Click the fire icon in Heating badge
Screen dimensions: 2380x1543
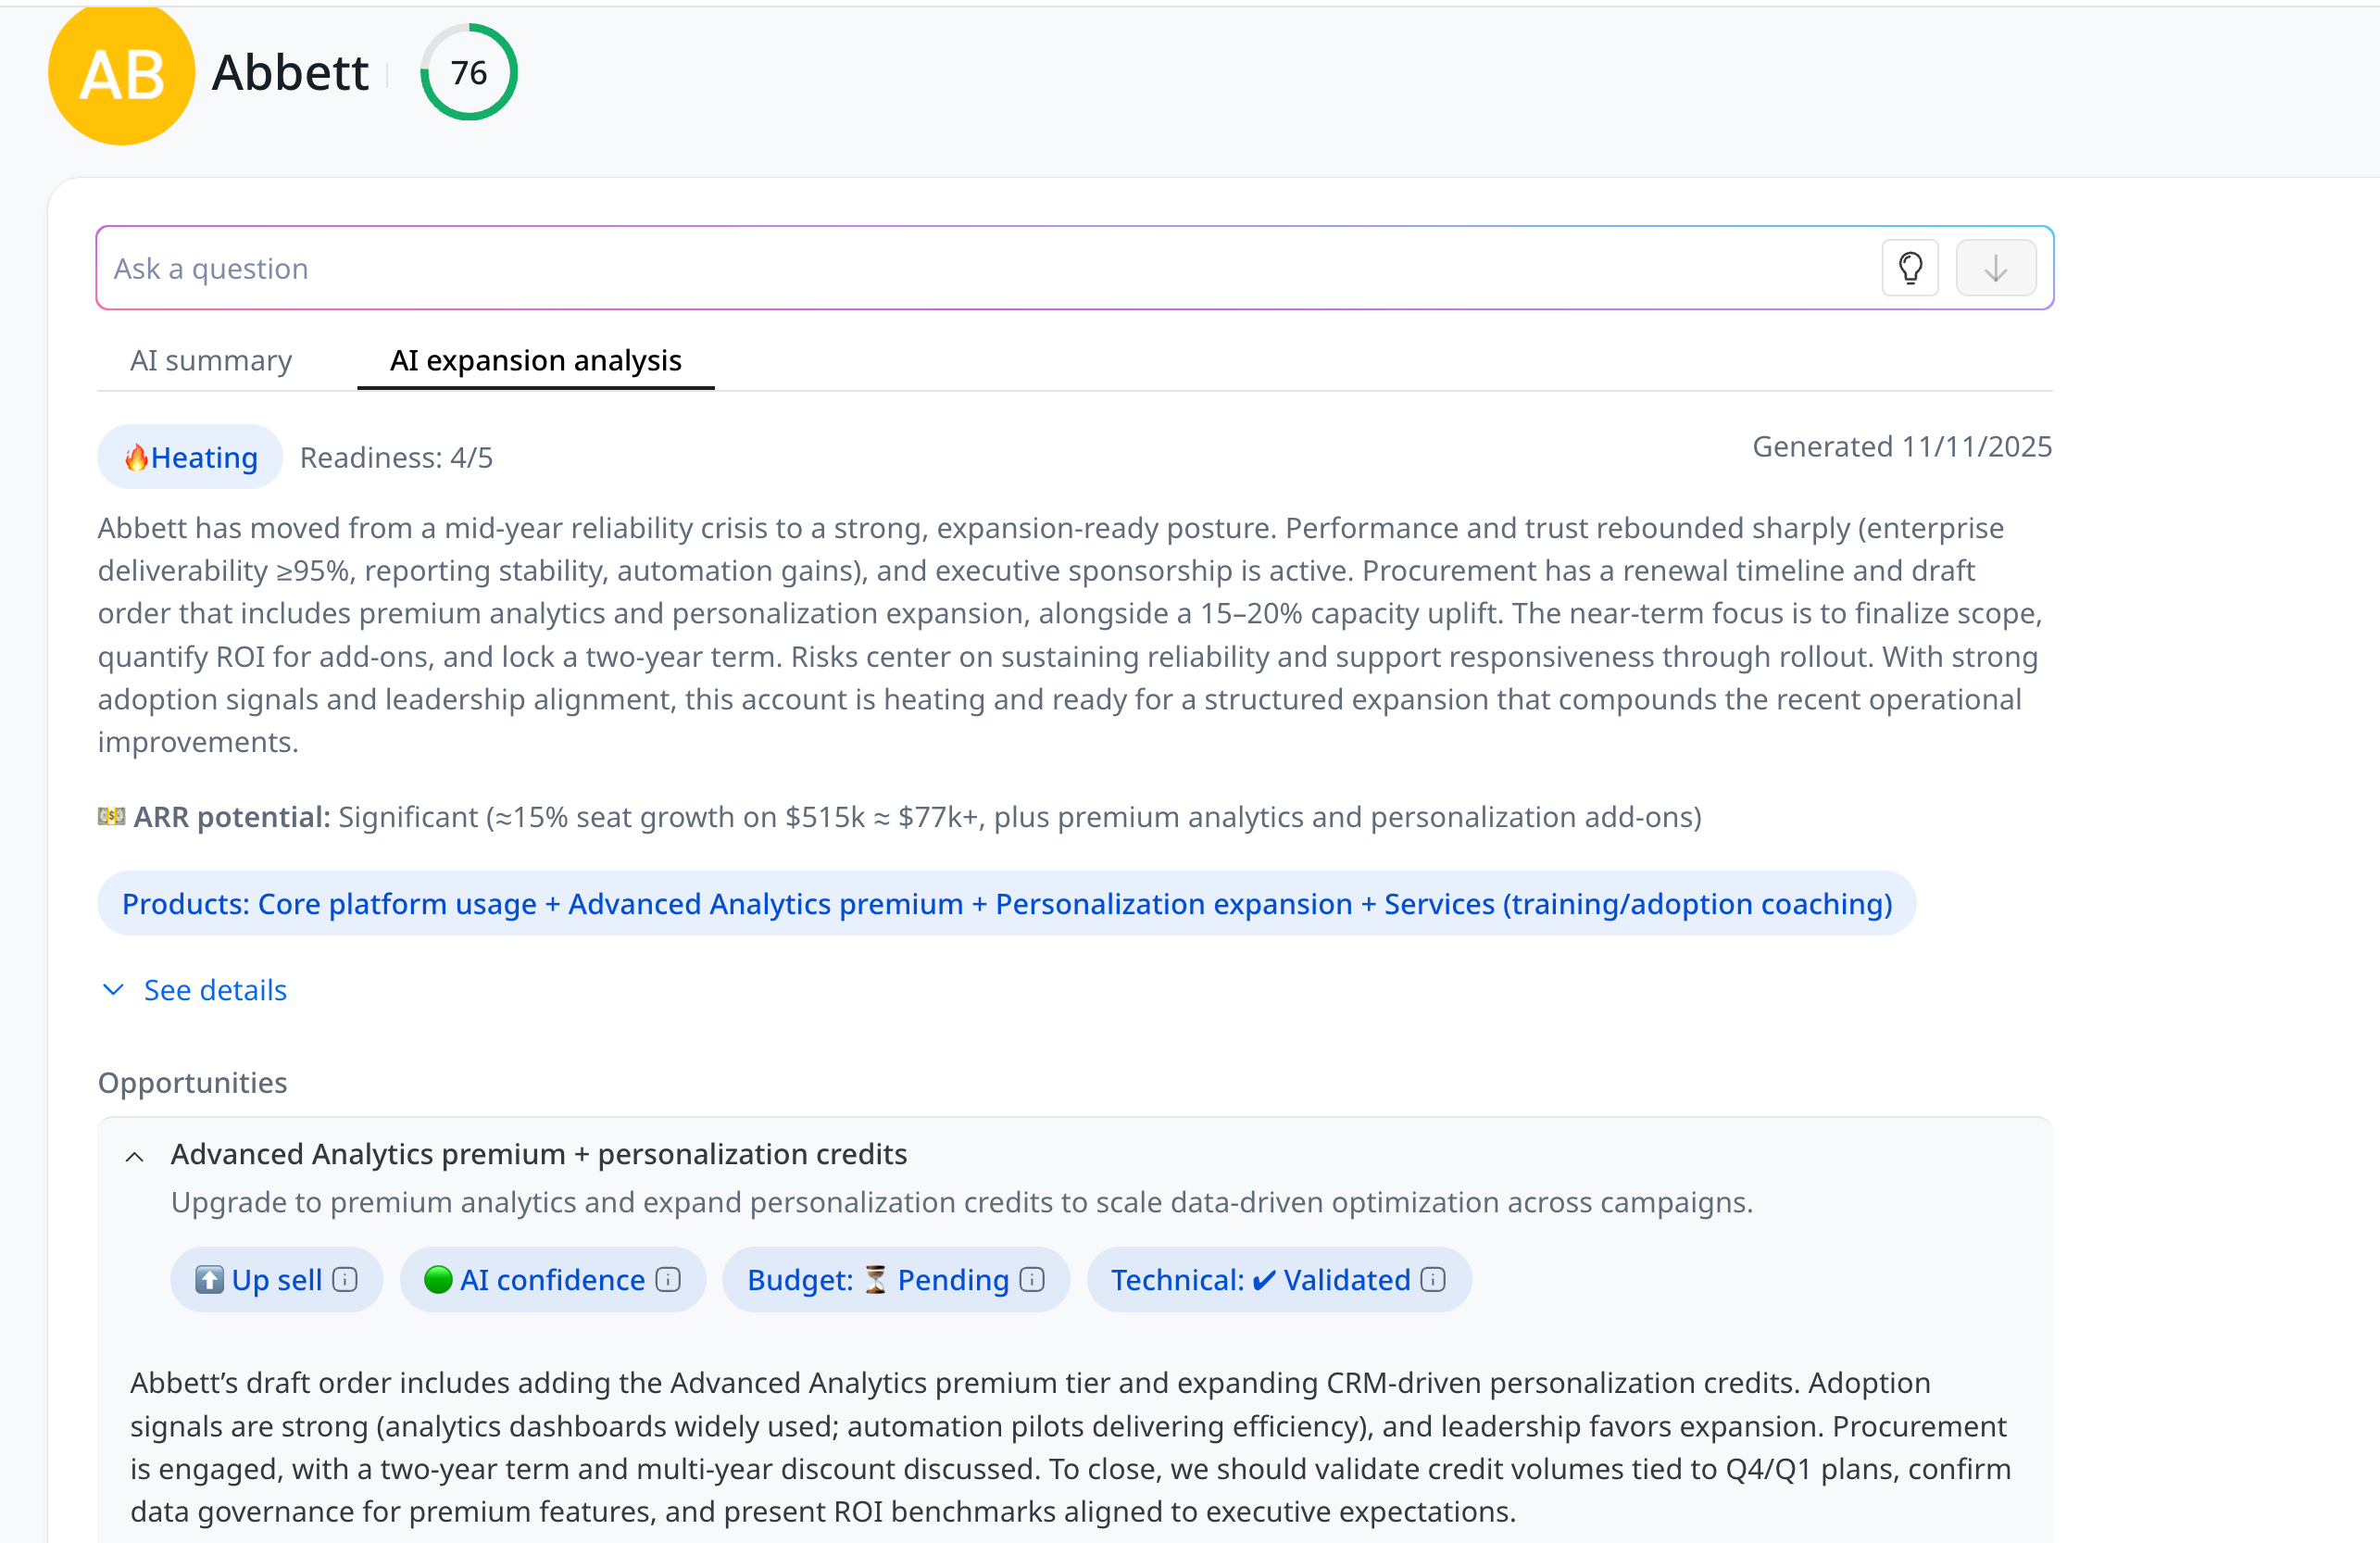pos(136,458)
